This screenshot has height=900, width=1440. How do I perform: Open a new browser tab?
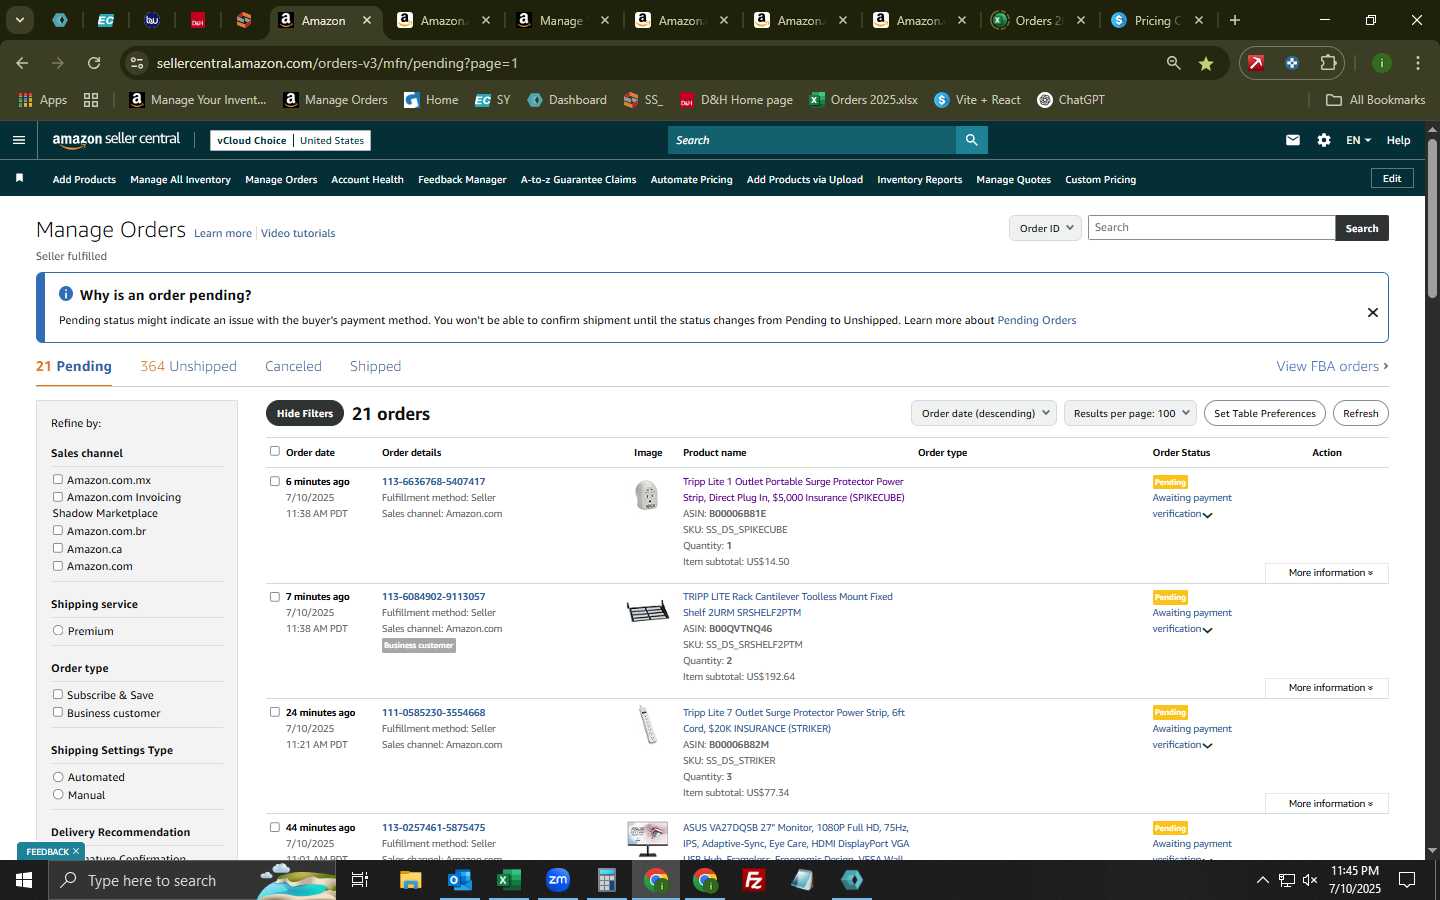click(x=1235, y=20)
